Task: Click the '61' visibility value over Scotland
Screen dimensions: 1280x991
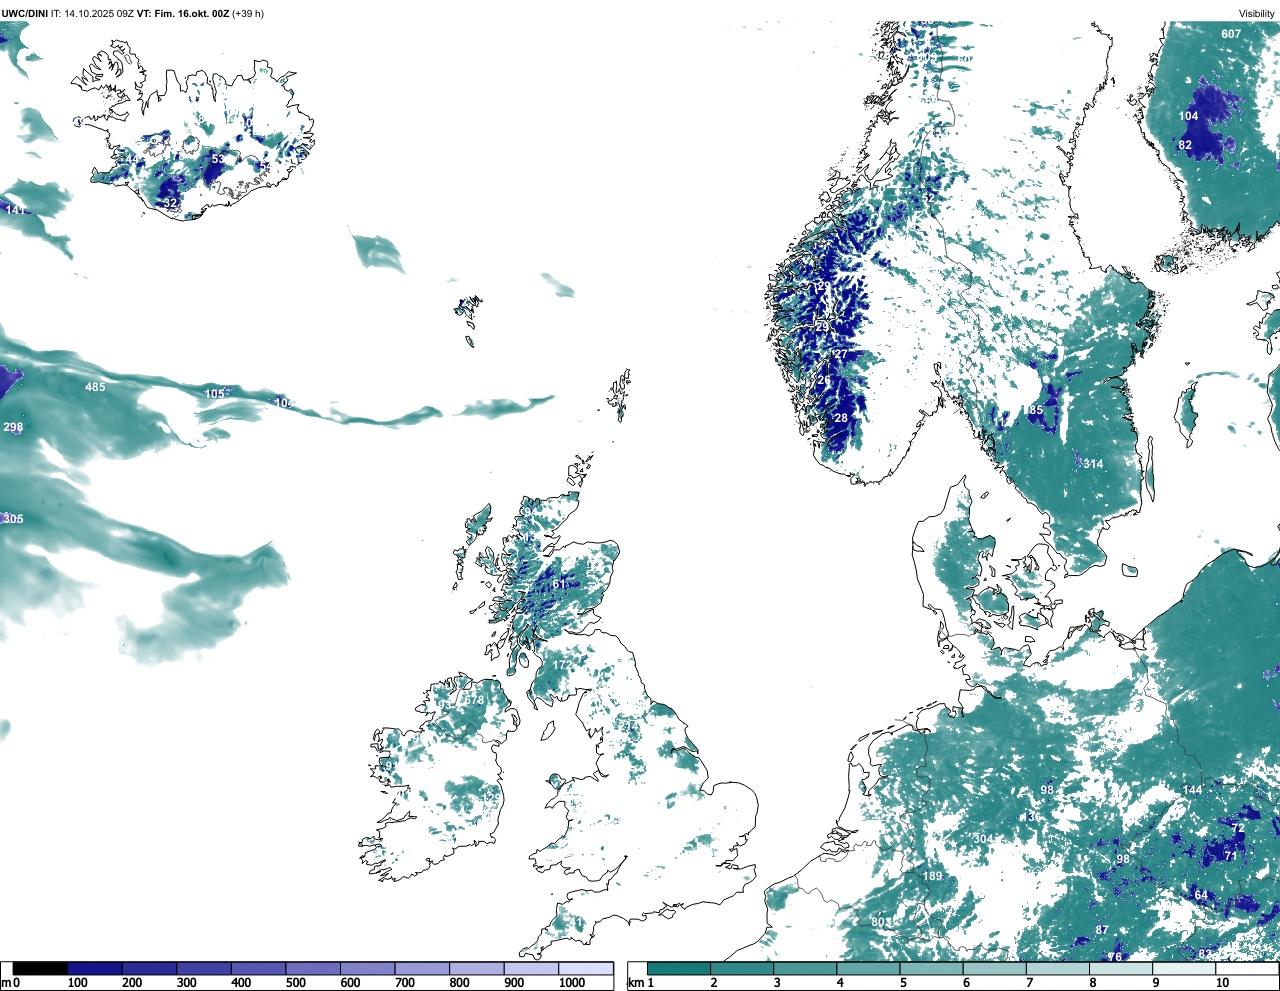Action: (x=559, y=585)
